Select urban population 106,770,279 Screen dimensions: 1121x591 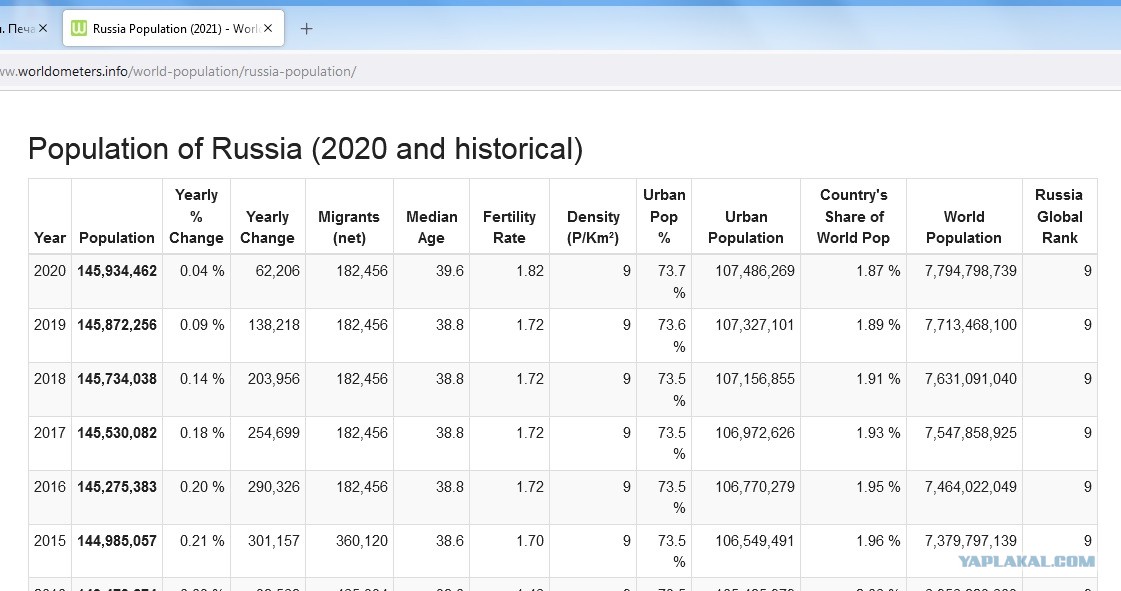tap(755, 487)
